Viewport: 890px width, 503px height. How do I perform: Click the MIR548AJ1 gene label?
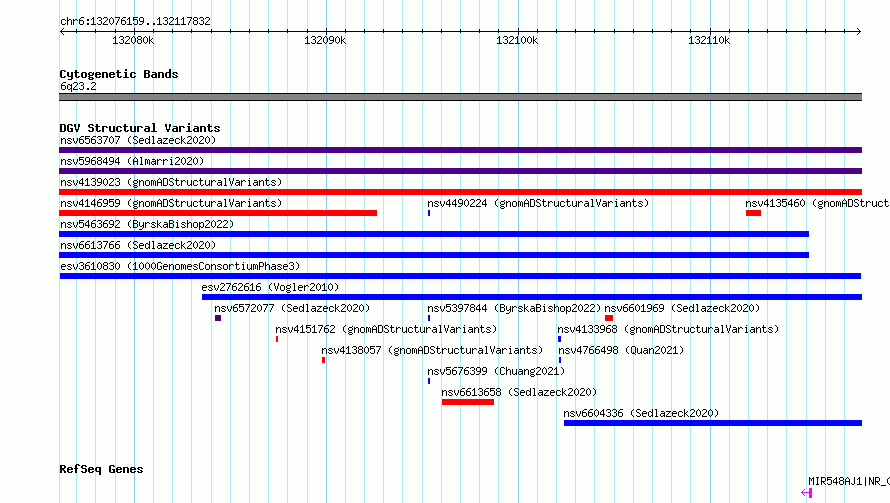pos(849,481)
